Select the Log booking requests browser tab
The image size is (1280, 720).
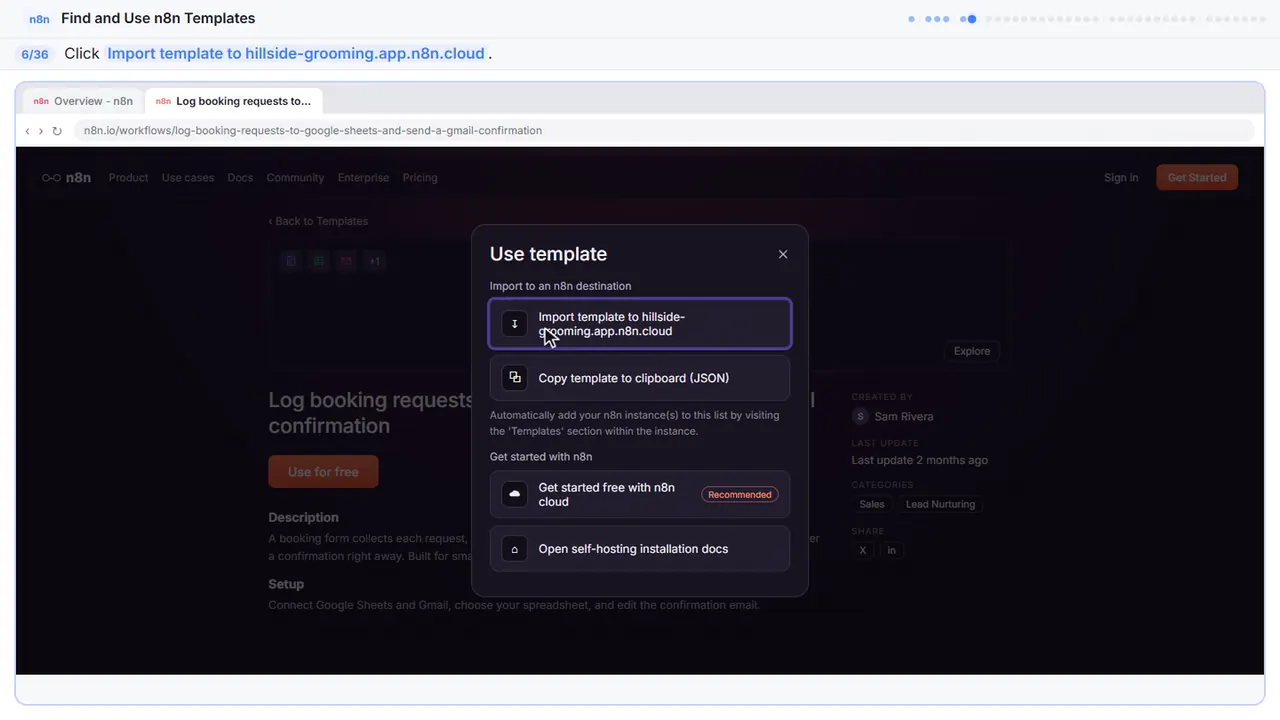click(x=234, y=101)
